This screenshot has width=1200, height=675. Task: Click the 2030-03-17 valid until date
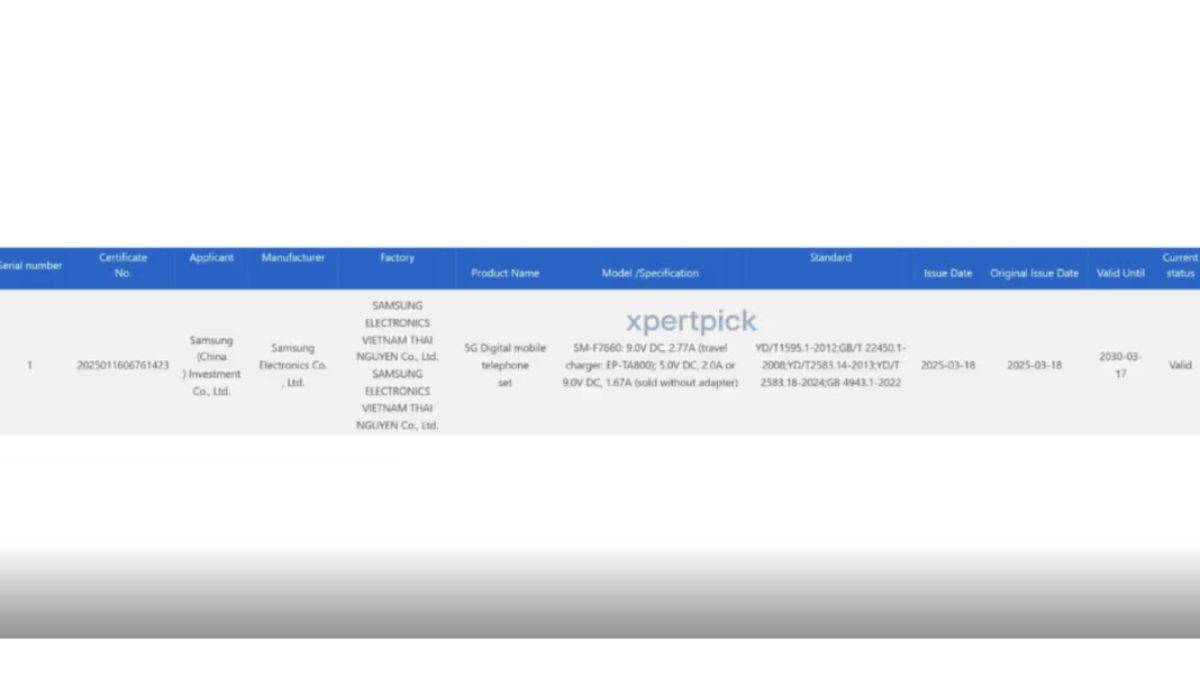tap(1120, 365)
